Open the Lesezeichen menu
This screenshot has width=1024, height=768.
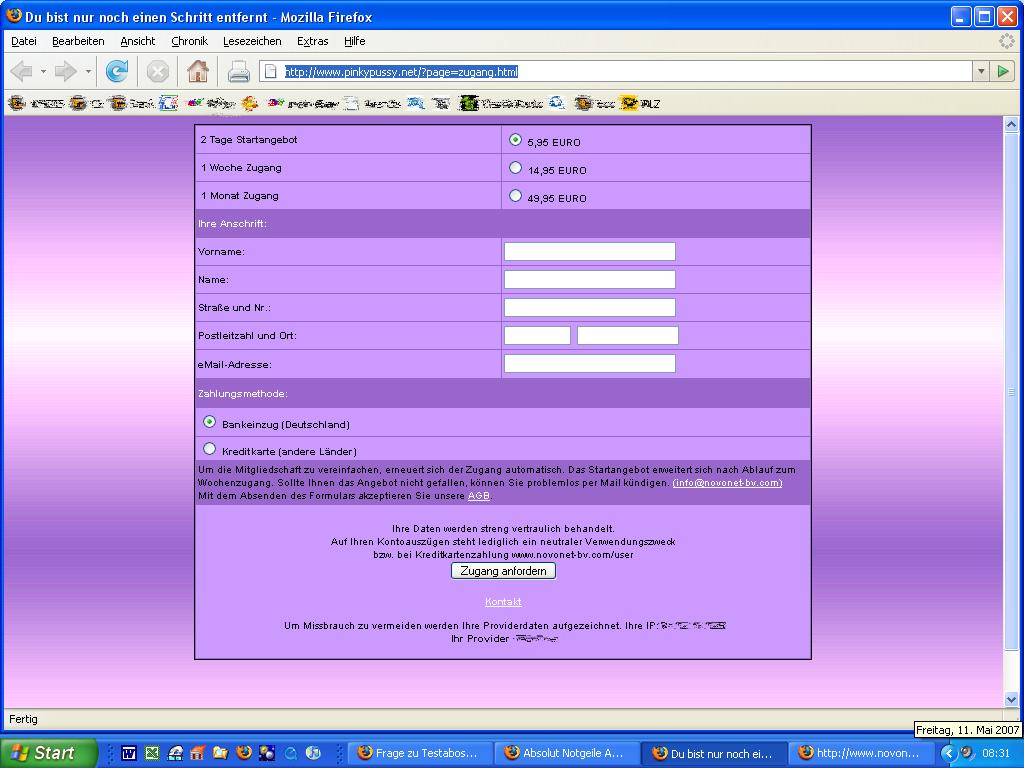tap(251, 41)
